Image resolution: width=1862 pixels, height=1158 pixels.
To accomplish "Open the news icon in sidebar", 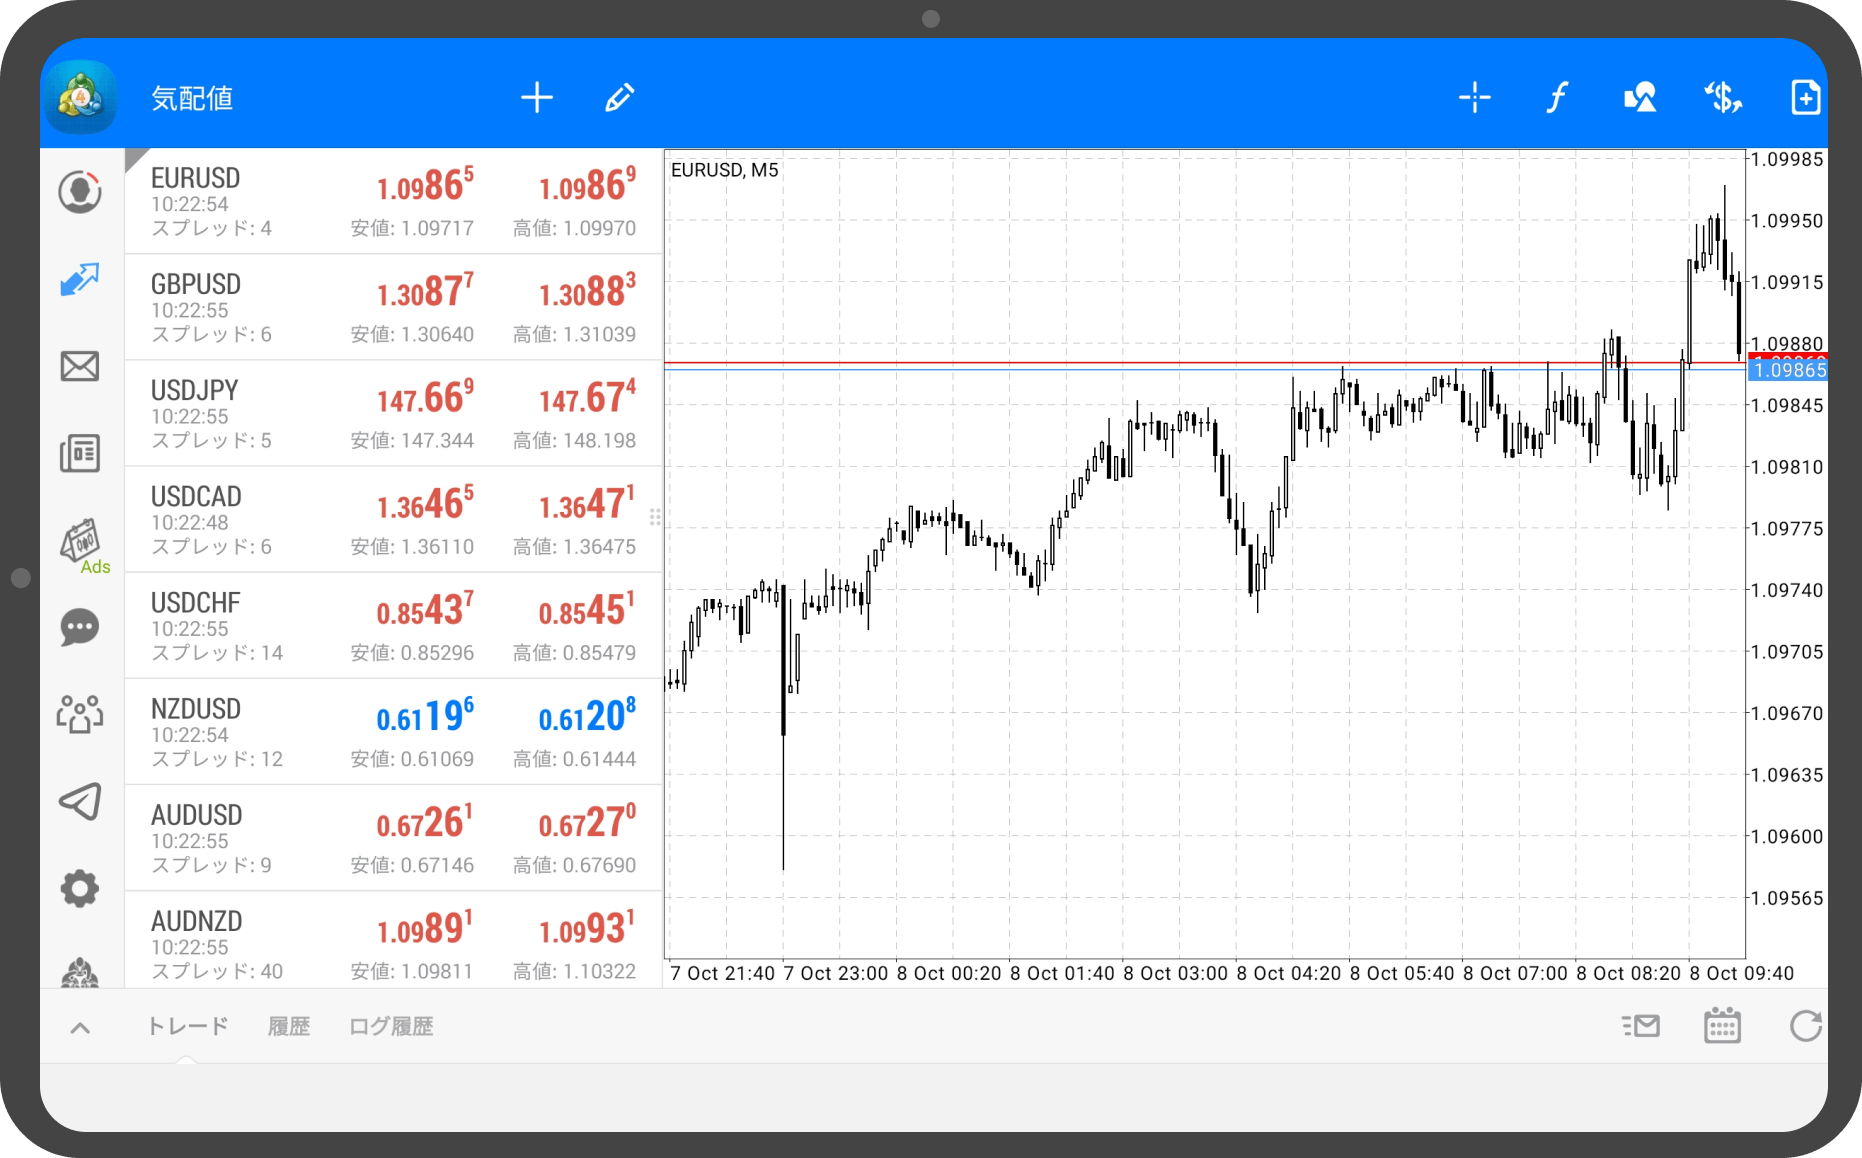I will coord(80,454).
